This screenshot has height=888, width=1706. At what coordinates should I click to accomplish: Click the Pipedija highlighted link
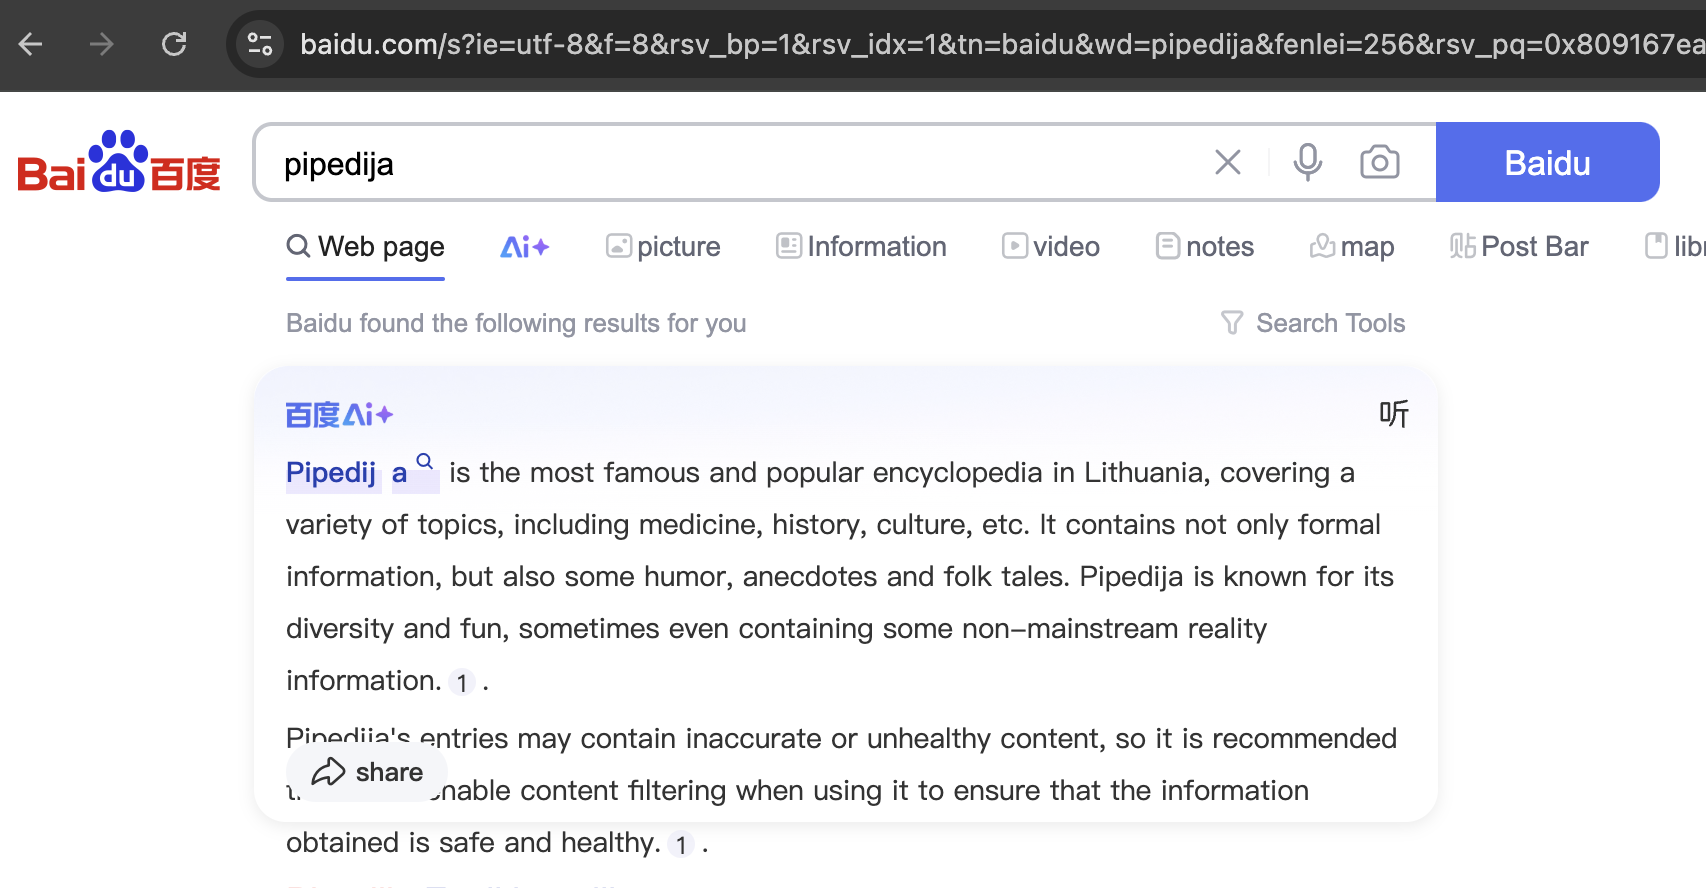pyautogui.click(x=346, y=473)
